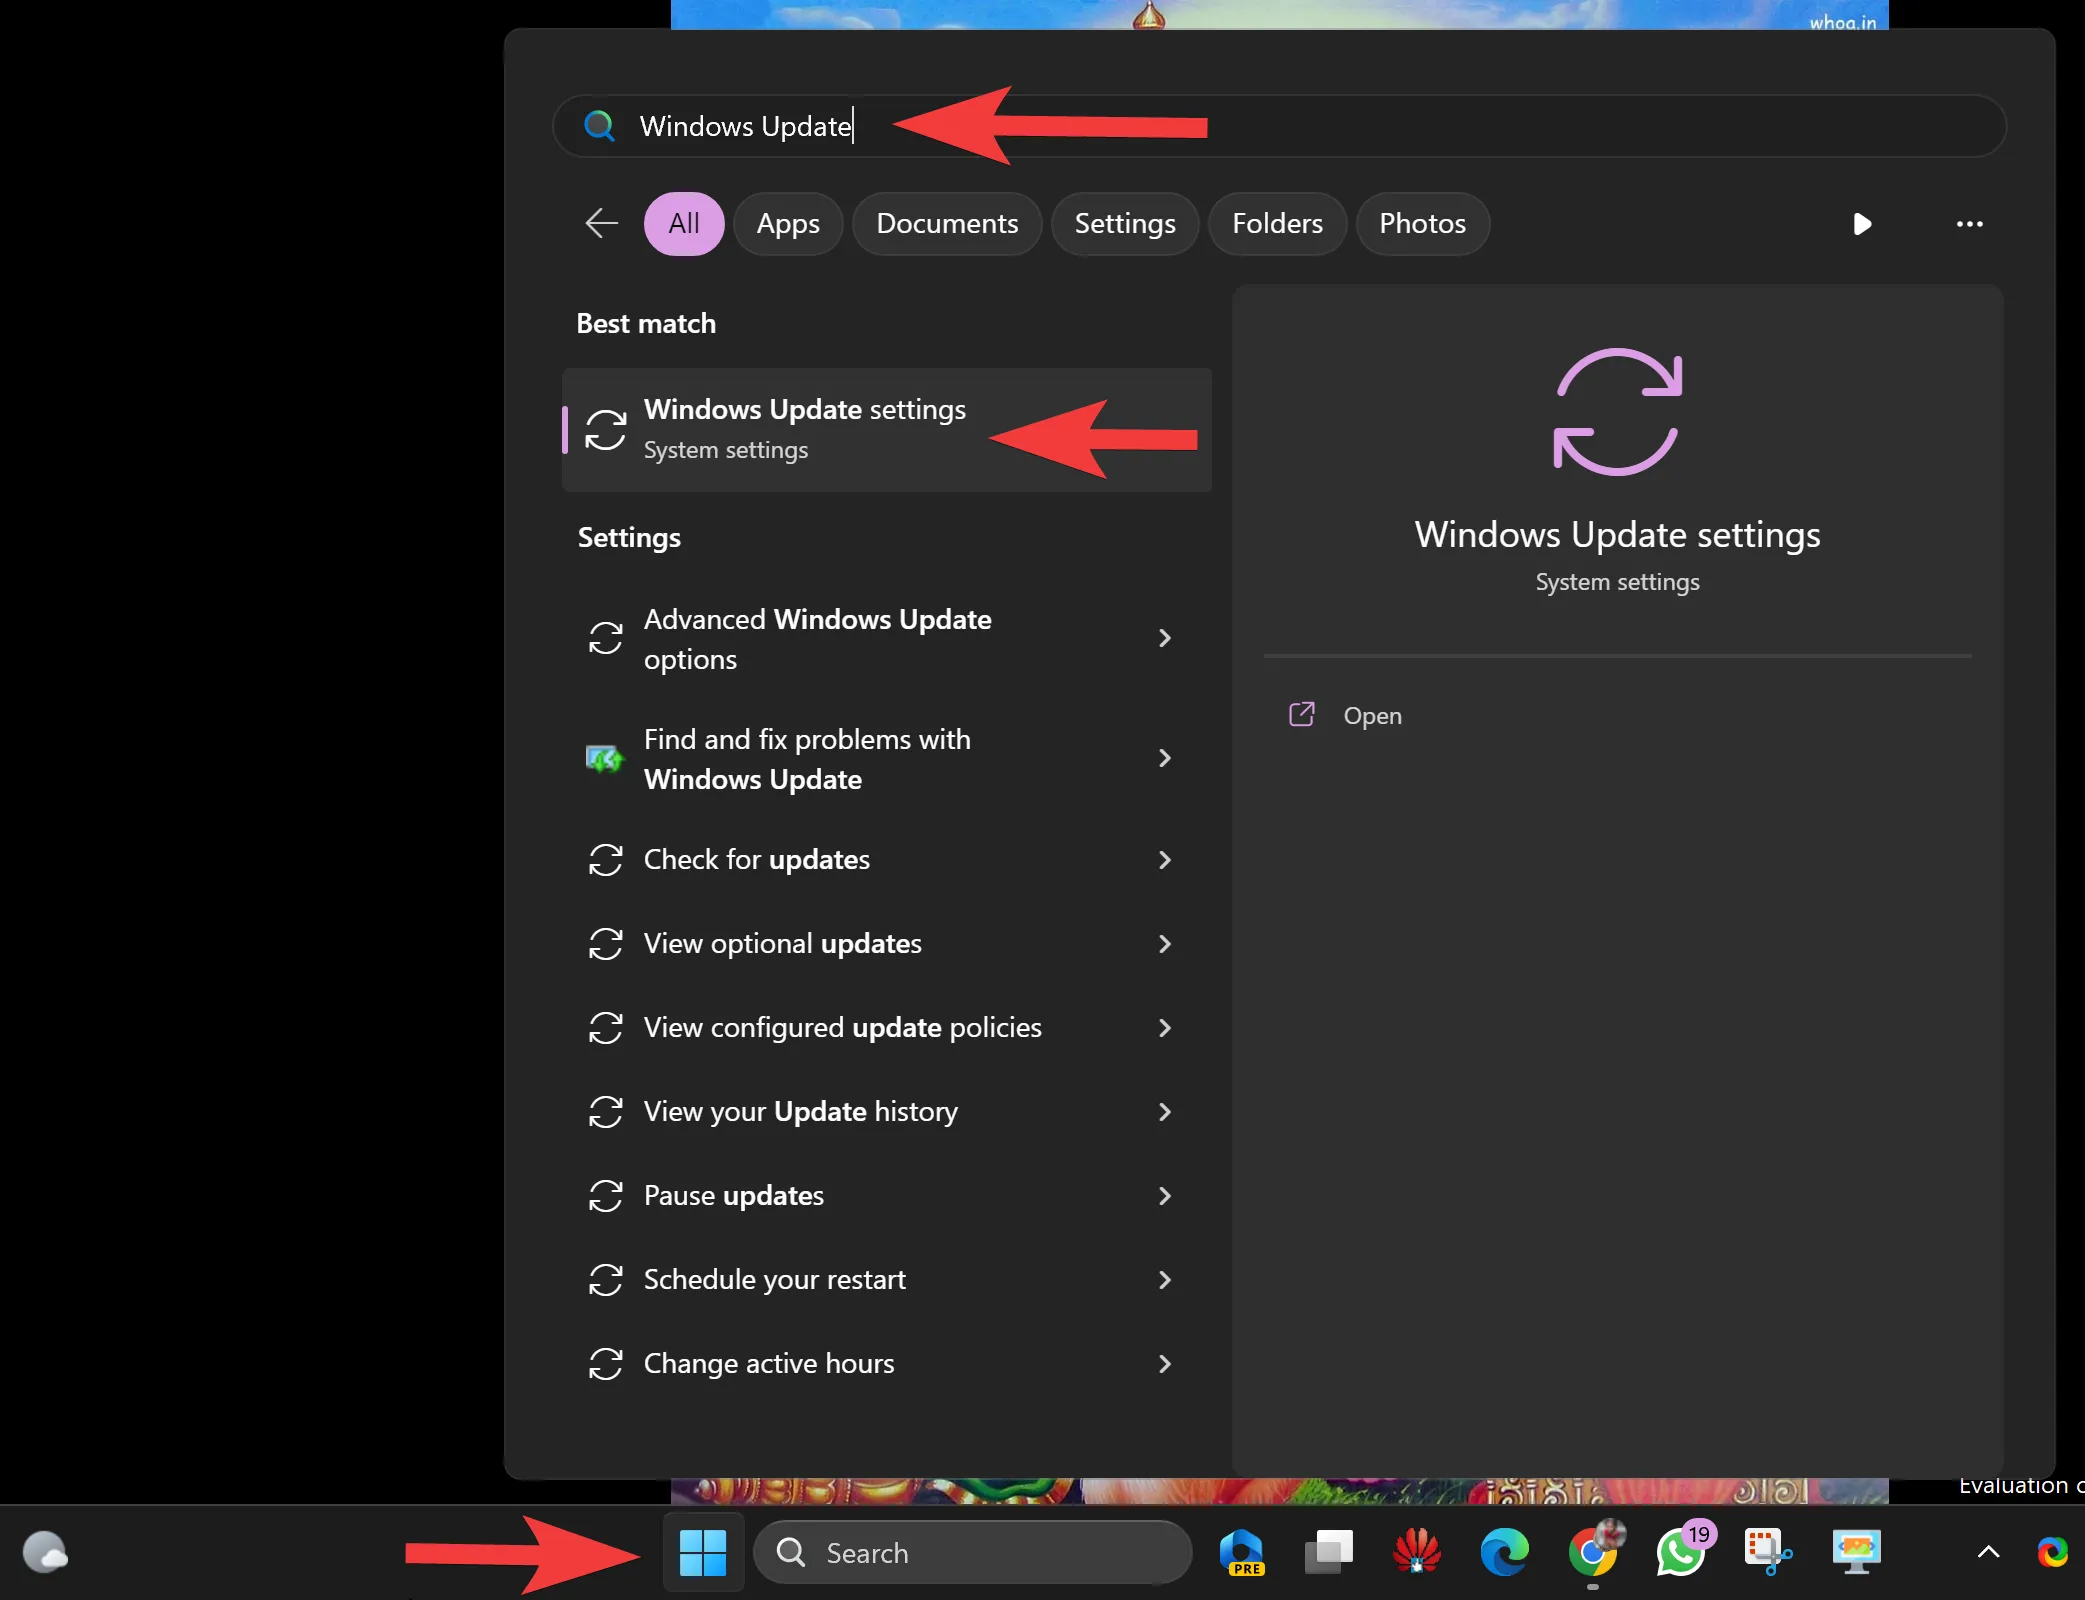Click Open in the preview pane
Screen dimensions: 2085x1600
(1371, 716)
